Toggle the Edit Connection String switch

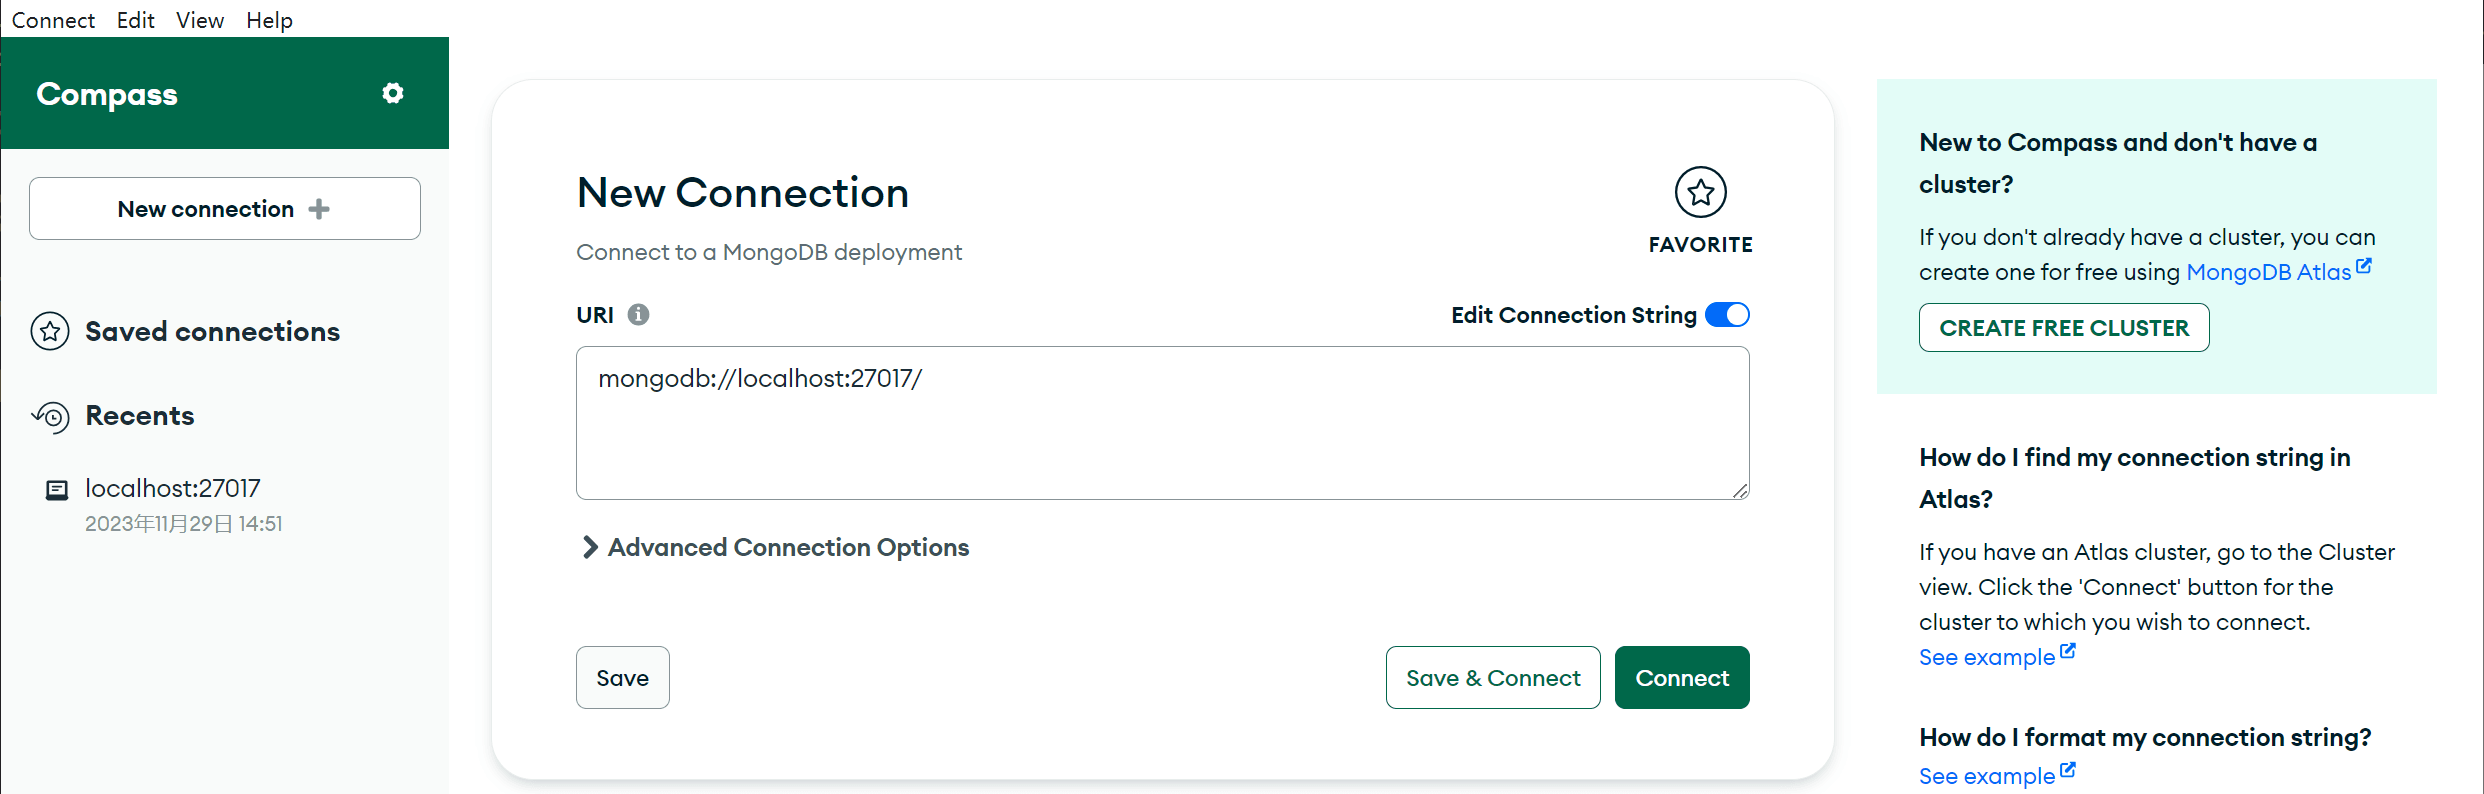pos(1727,315)
